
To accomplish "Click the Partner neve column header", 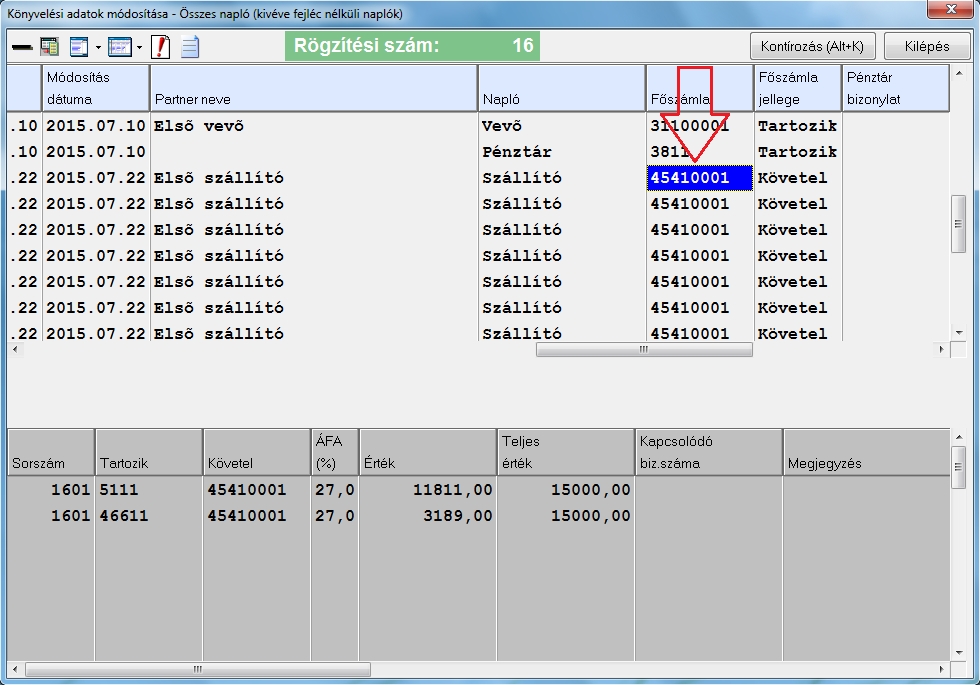I will 313,89.
